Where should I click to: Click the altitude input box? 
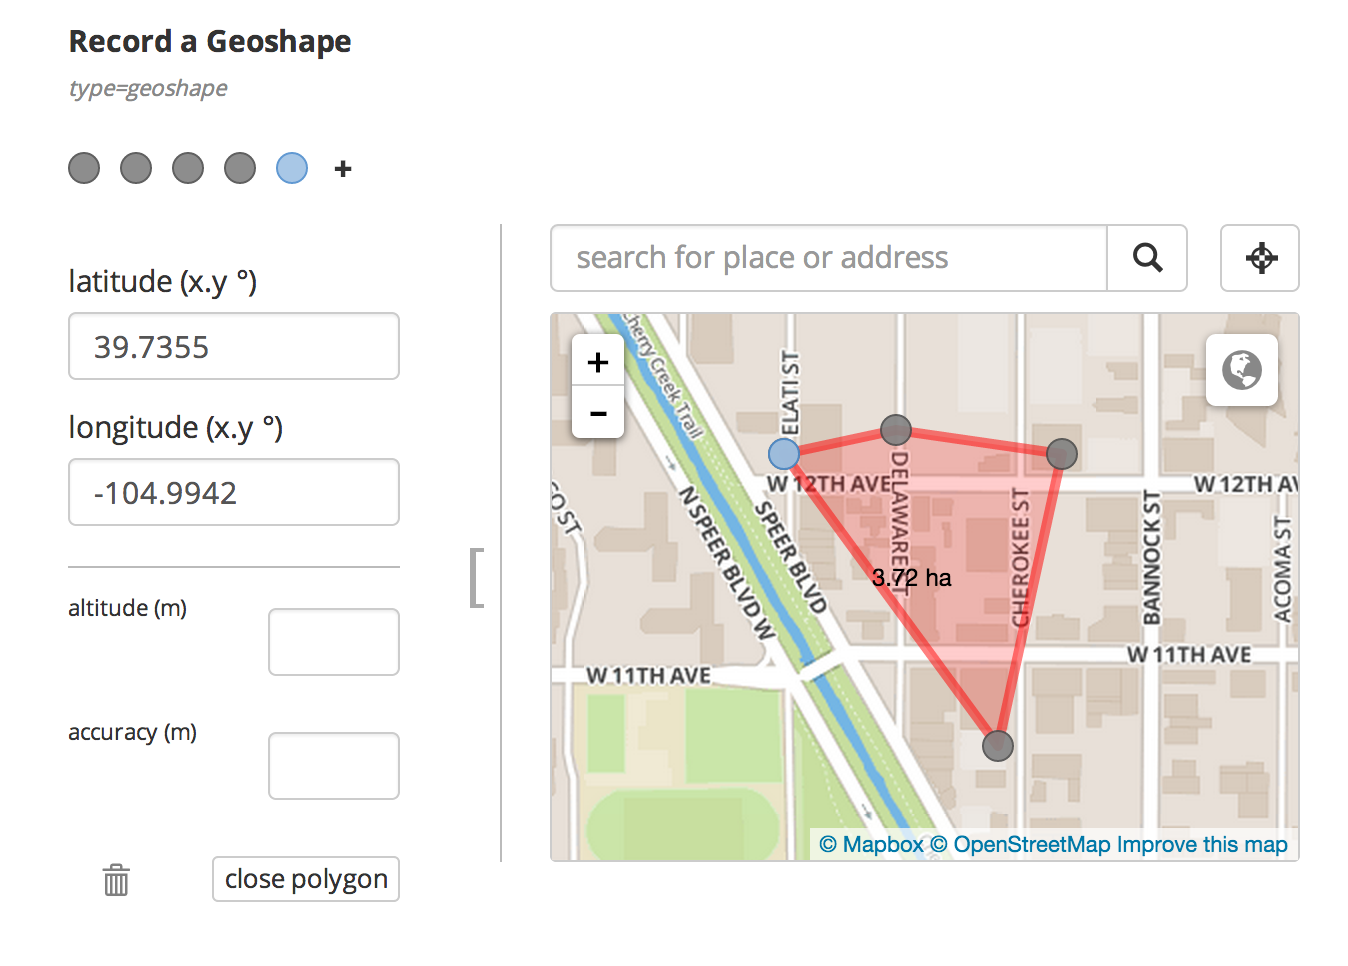(334, 642)
